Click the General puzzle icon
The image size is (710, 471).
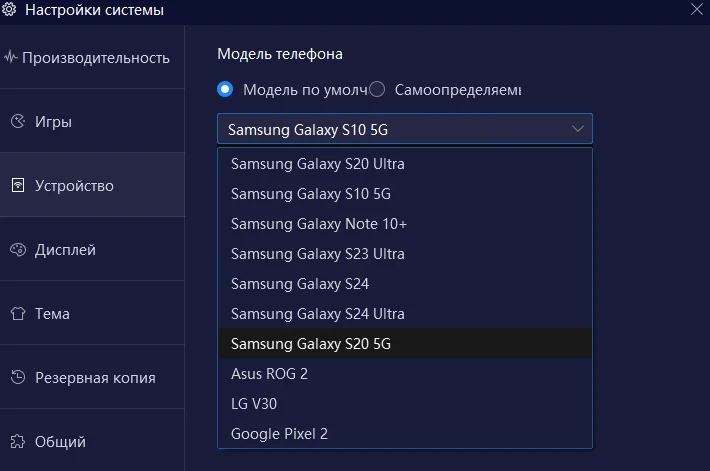click(x=18, y=441)
